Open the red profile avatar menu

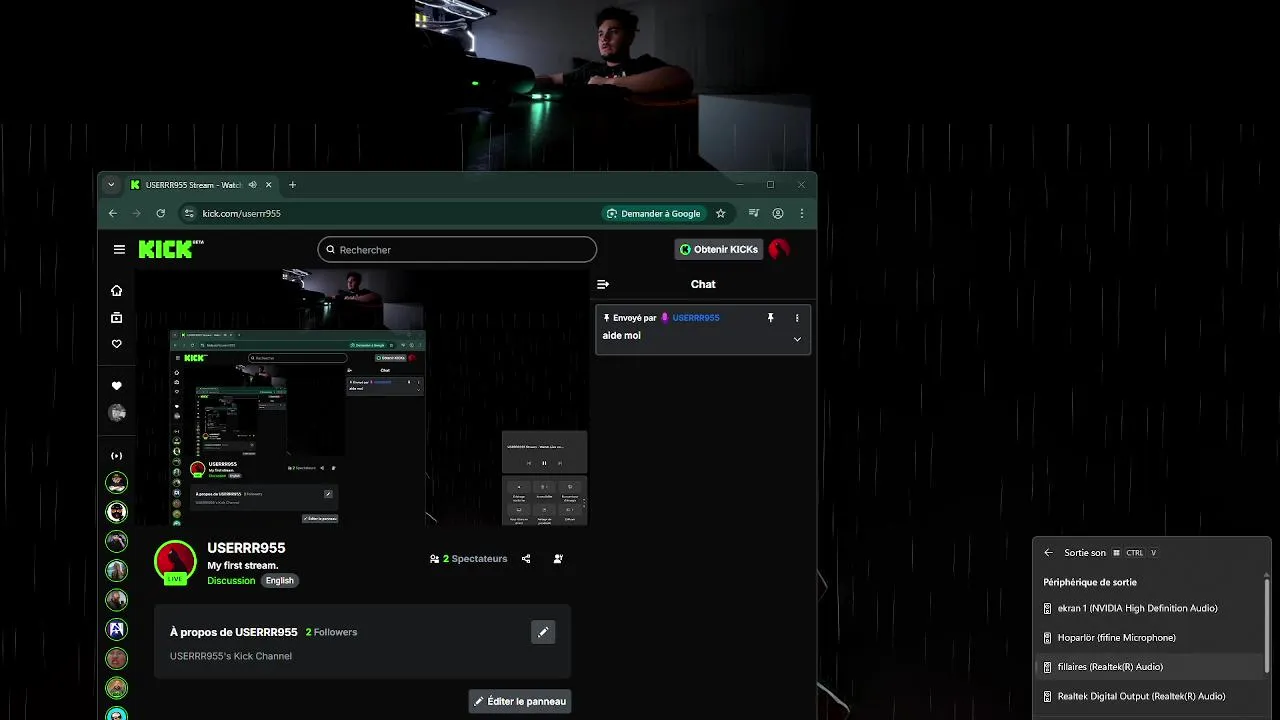779,249
